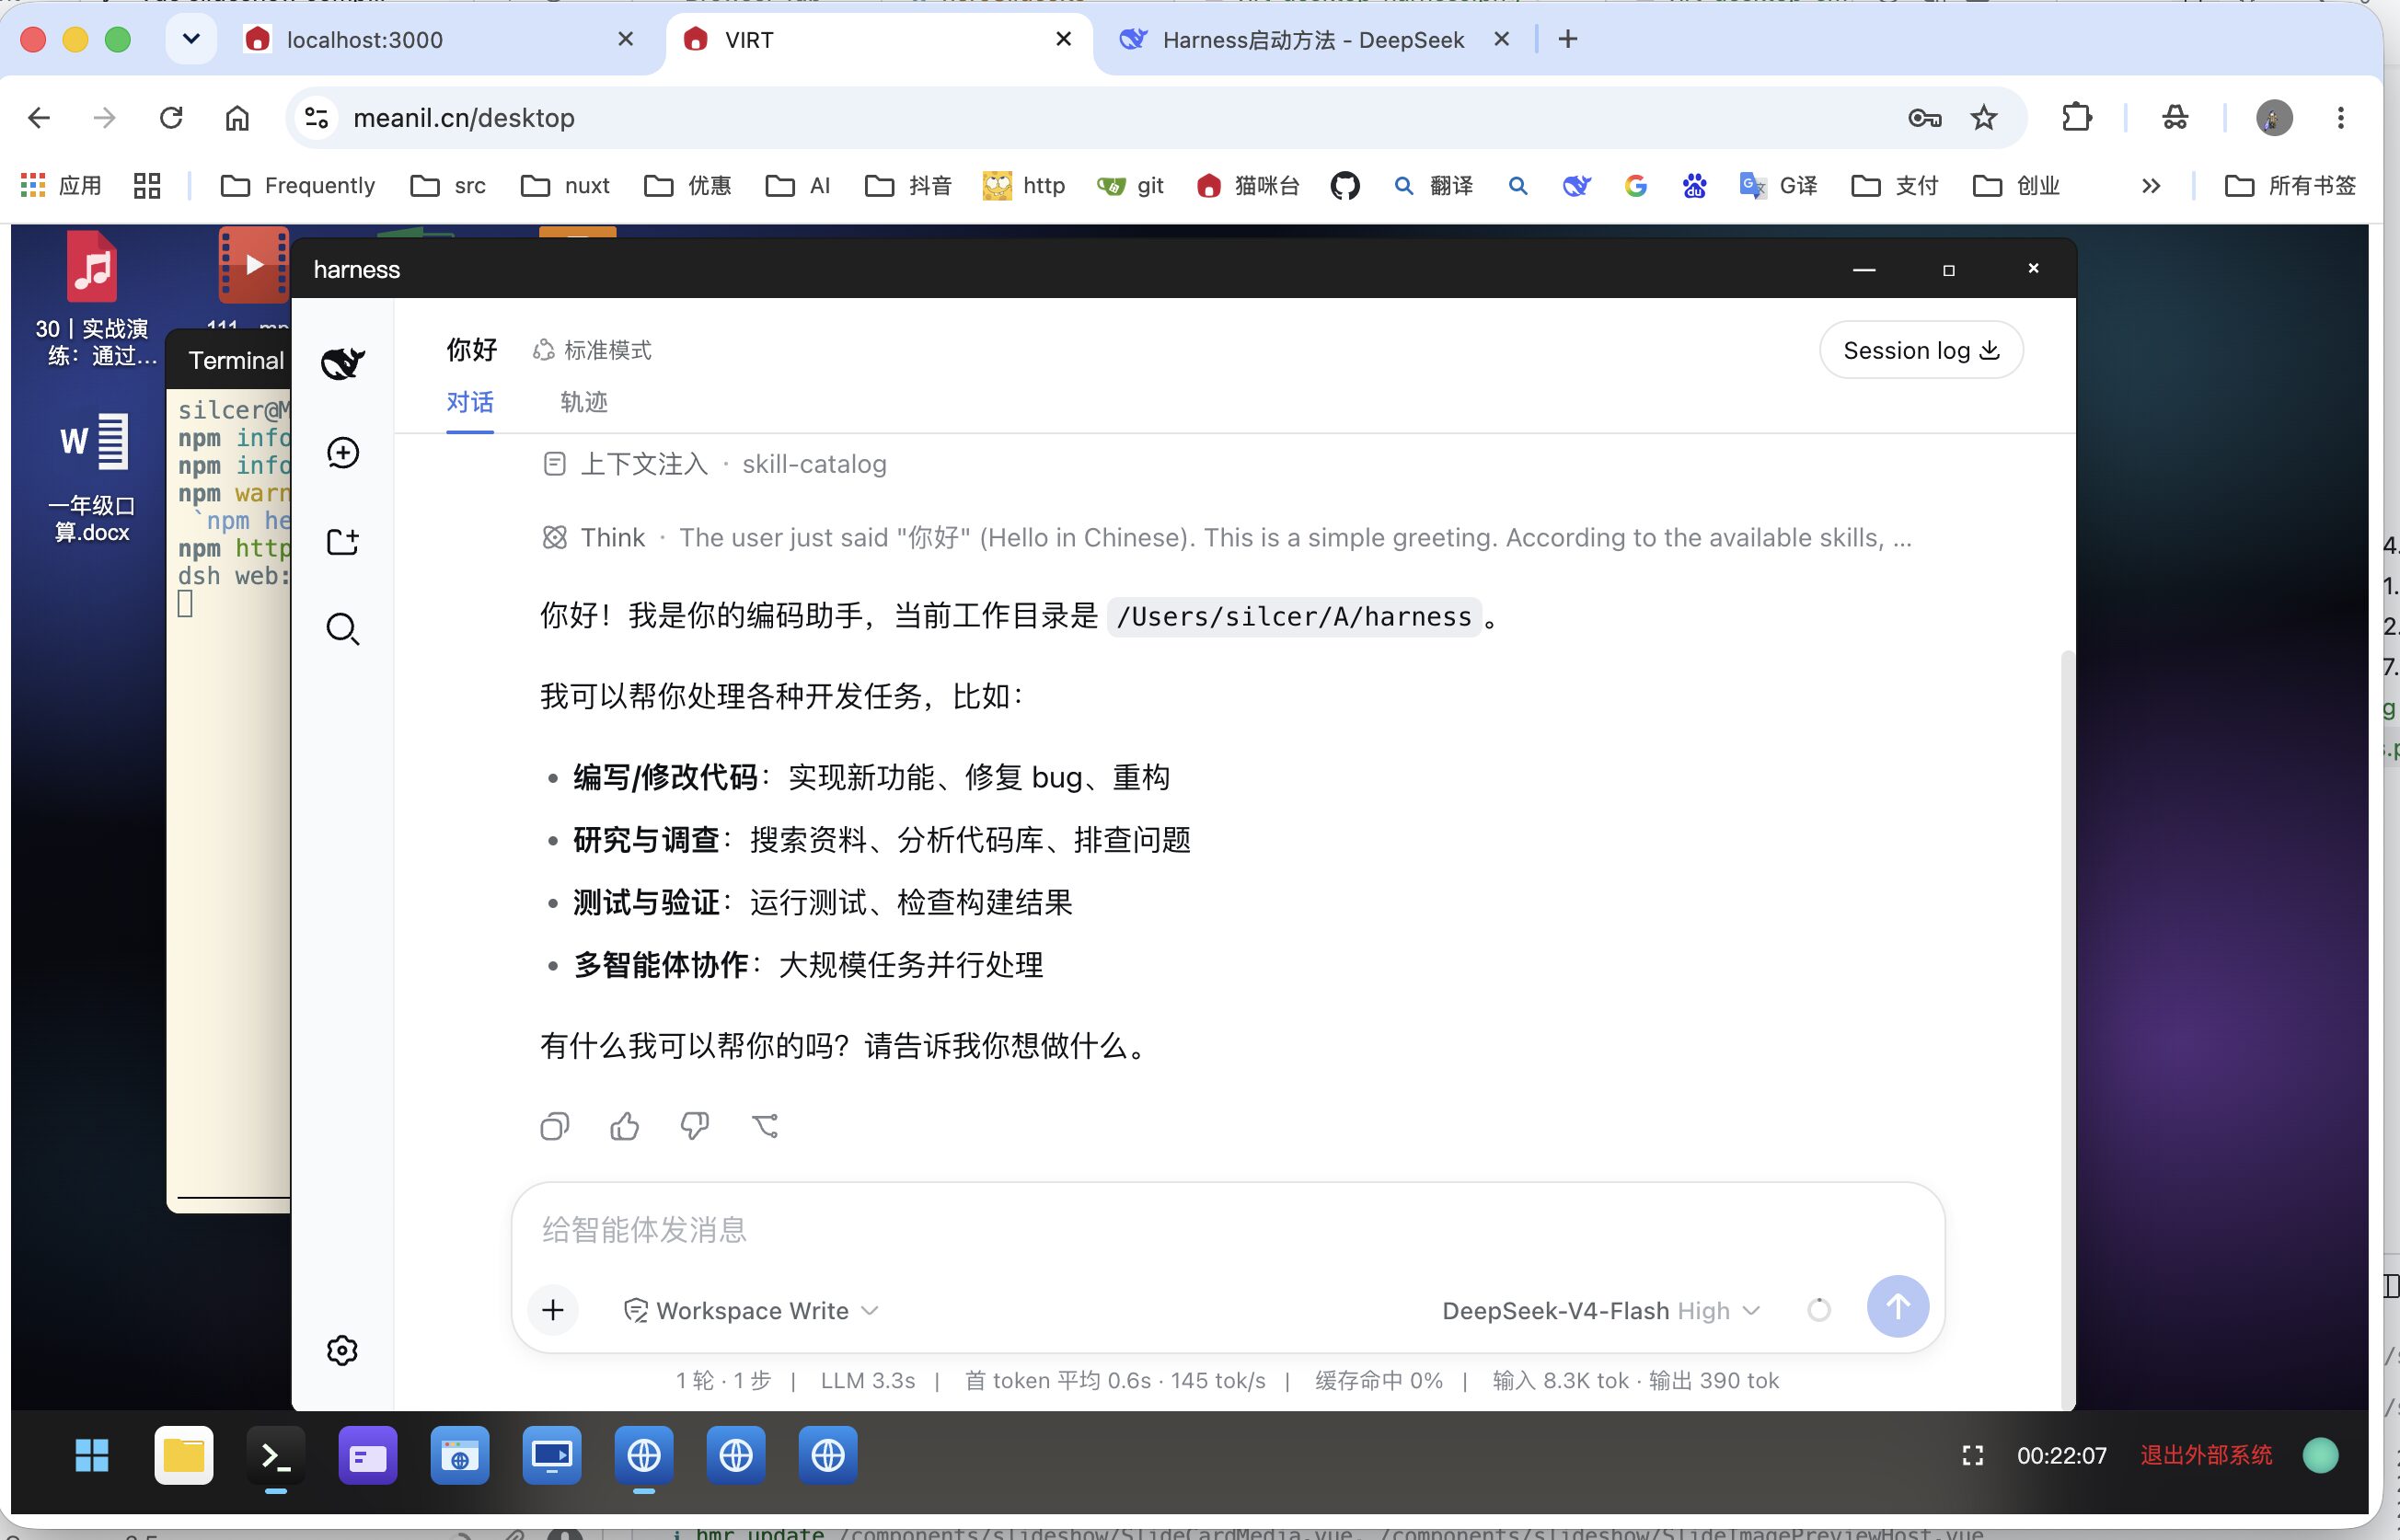Open Chrome three-dot menu
This screenshot has height=1540, width=2400.
tap(2341, 118)
